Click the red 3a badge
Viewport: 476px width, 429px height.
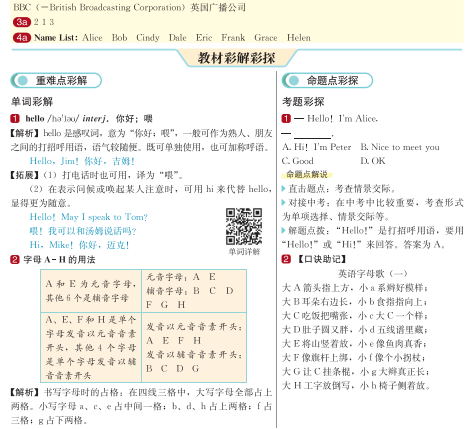[22, 22]
